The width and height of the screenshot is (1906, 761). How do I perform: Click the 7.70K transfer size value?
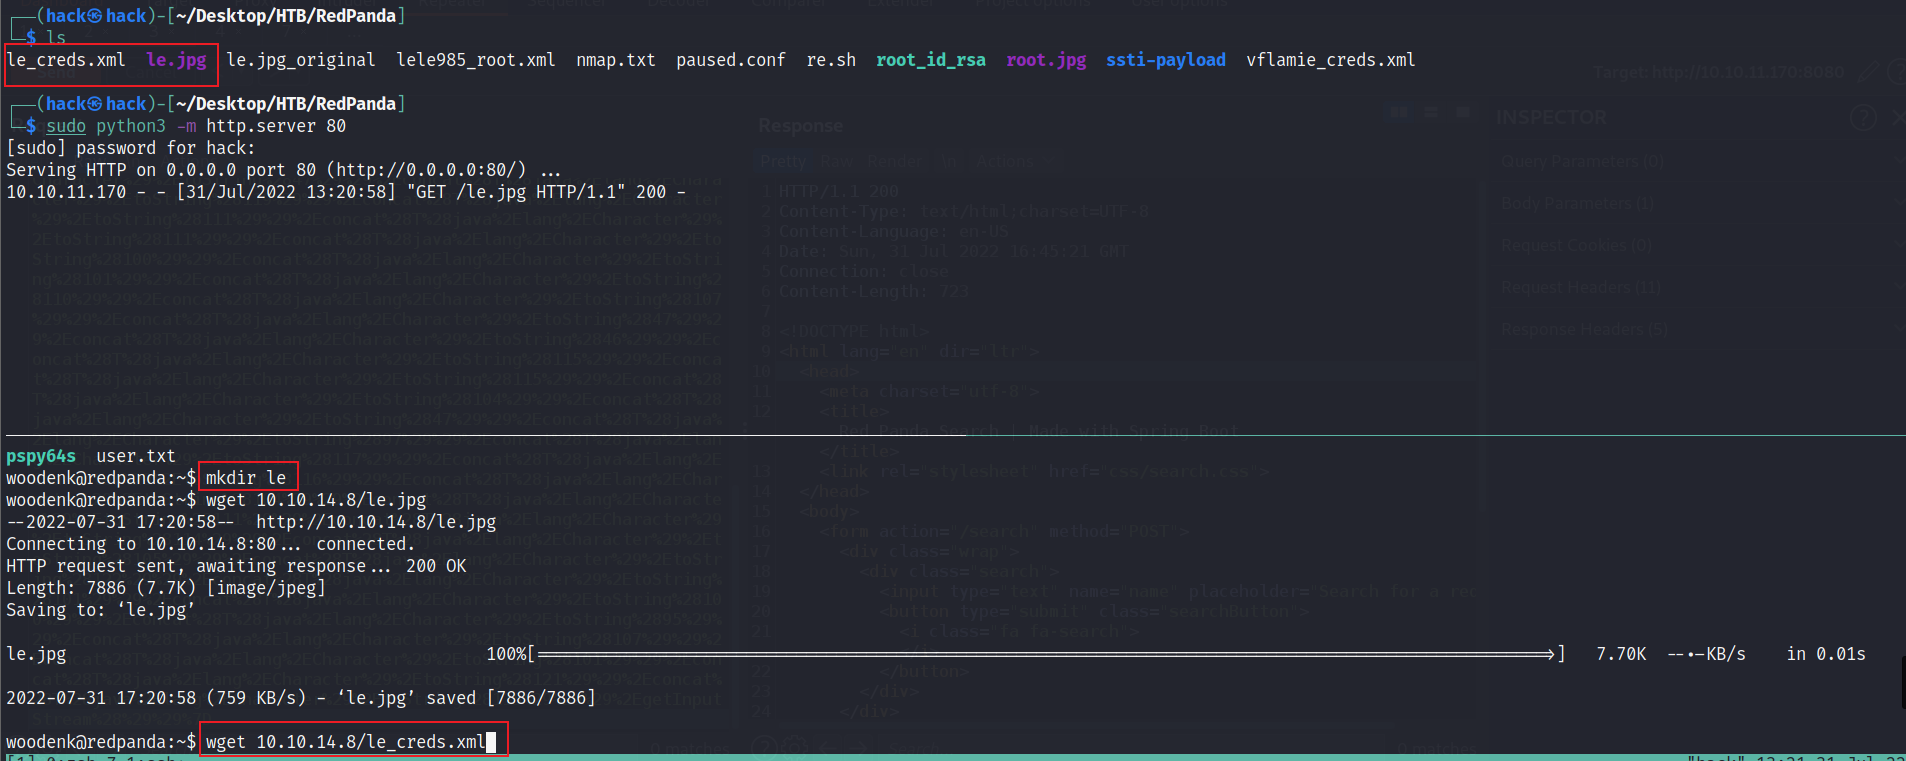[1621, 654]
